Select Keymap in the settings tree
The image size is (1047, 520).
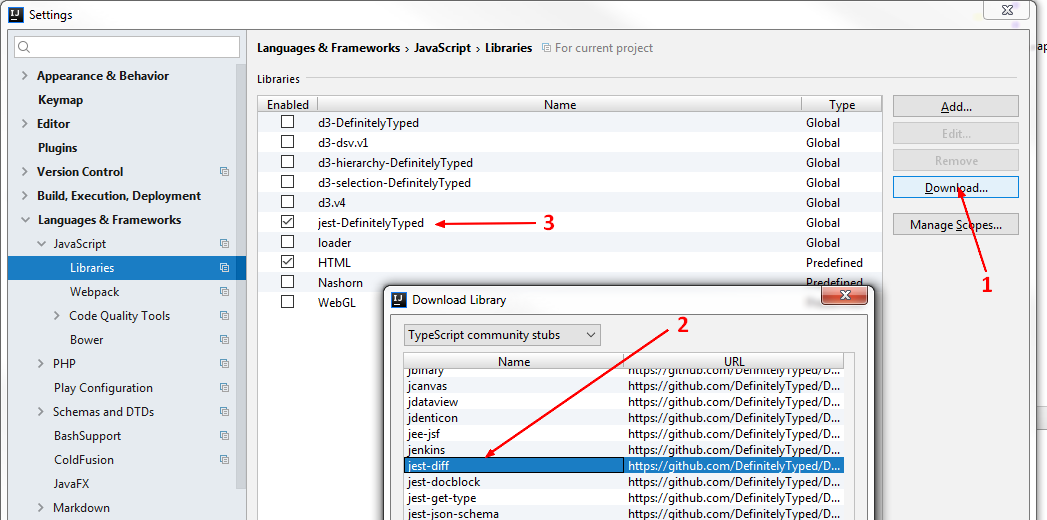60,100
